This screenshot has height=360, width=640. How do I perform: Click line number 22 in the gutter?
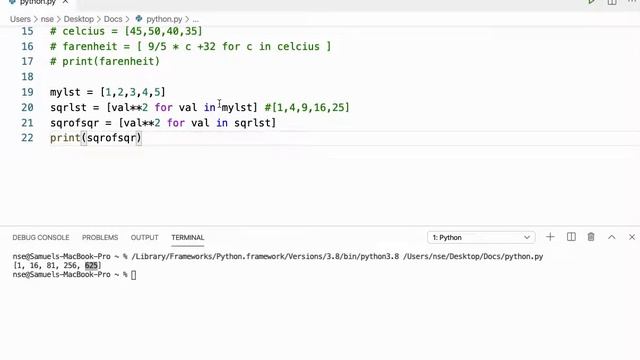tap(27, 138)
